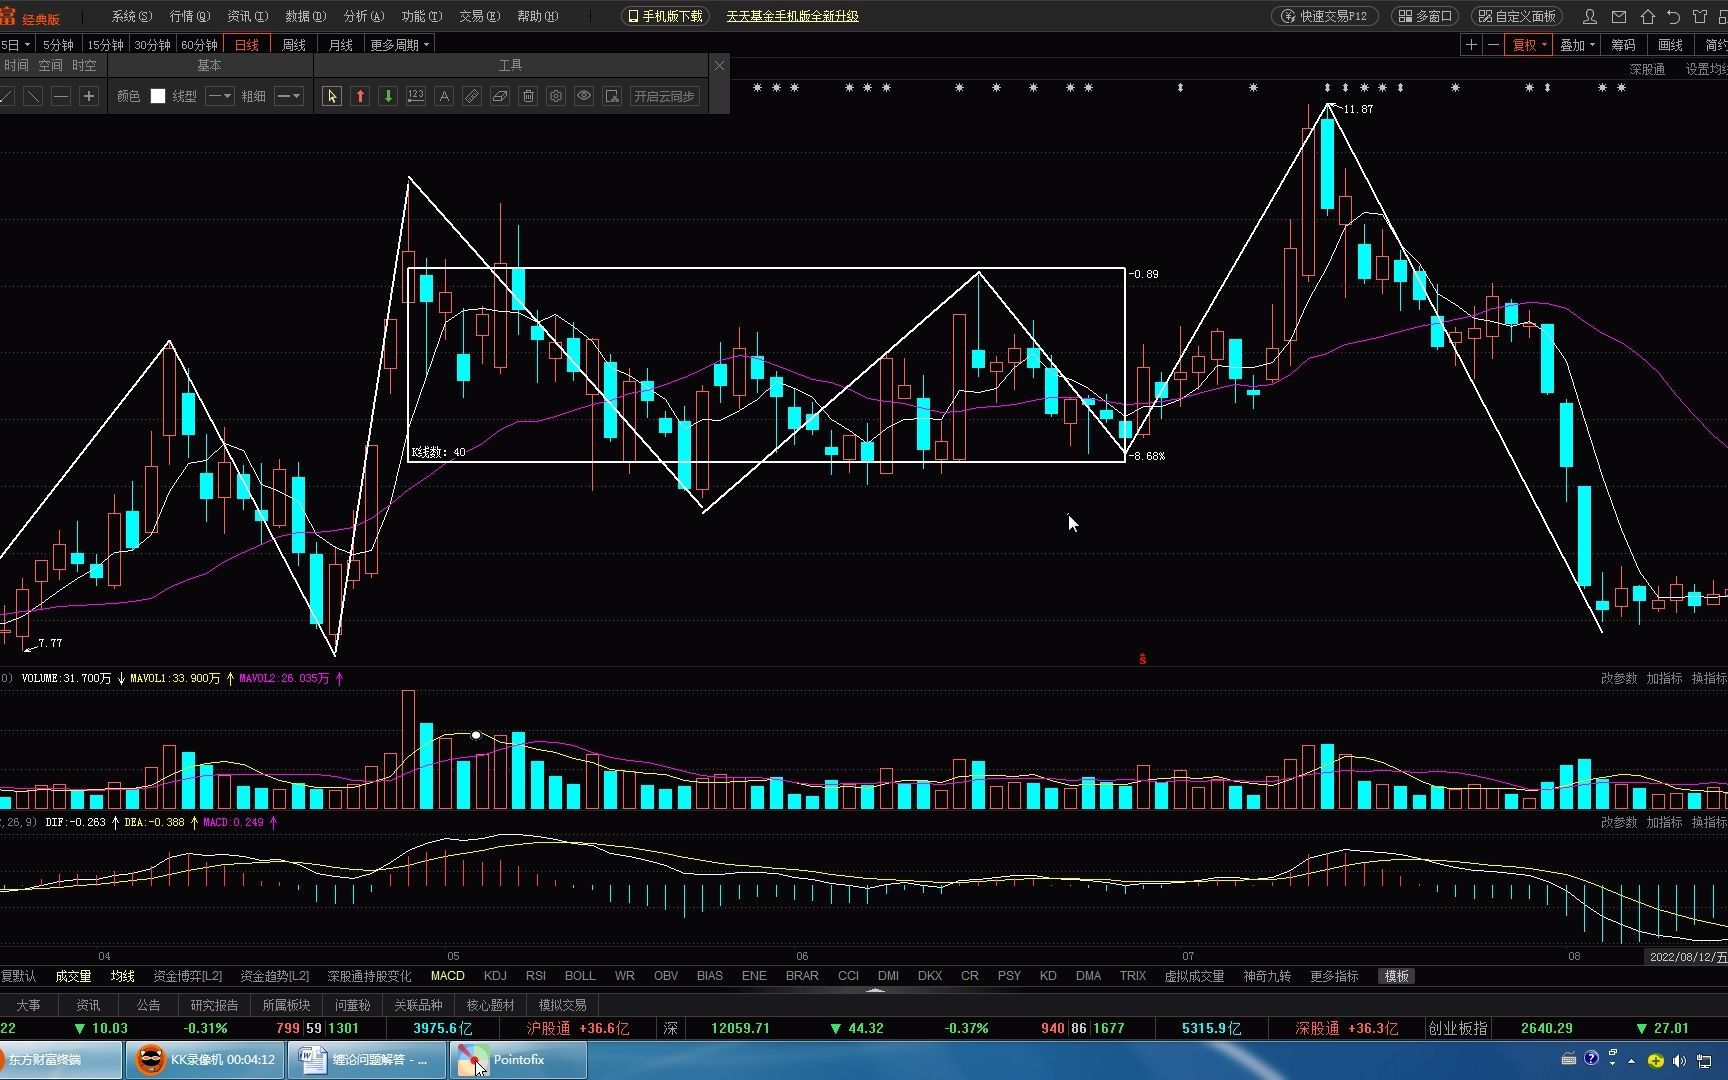This screenshot has width=1728, height=1080.
Task: Click the 快速交易F12 button
Action: [x=1325, y=16]
